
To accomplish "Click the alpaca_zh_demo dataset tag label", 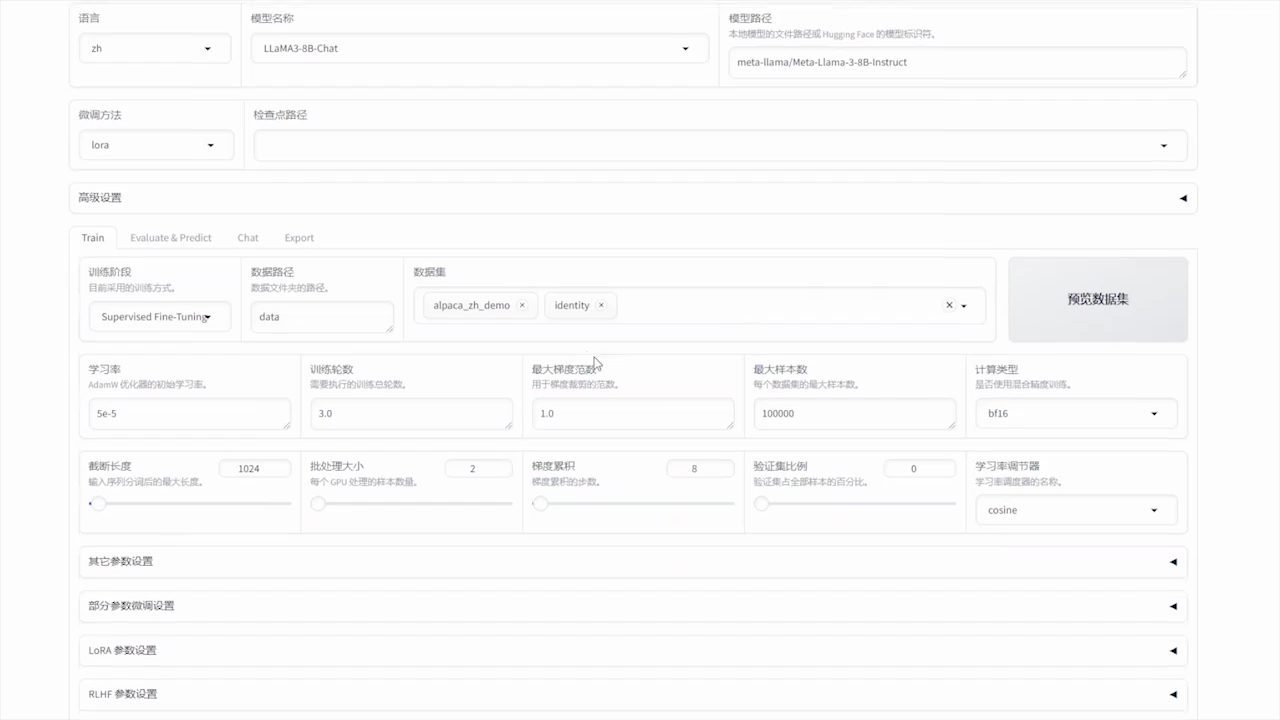I will click(471, 305).
